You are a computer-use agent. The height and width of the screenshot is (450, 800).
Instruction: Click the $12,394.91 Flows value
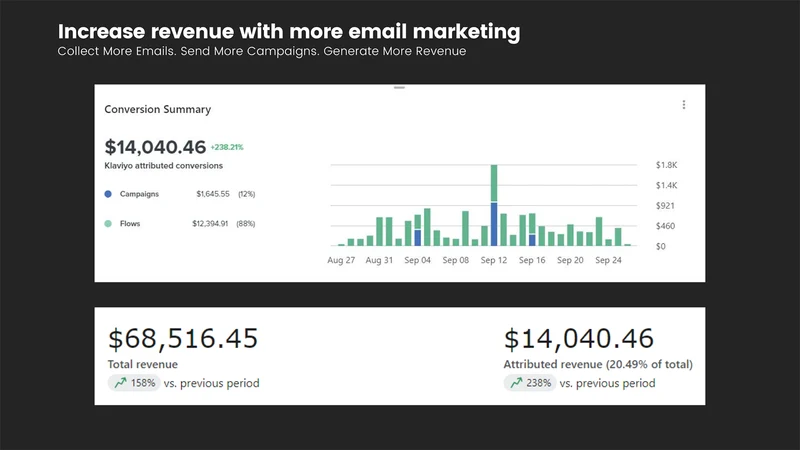210,223
